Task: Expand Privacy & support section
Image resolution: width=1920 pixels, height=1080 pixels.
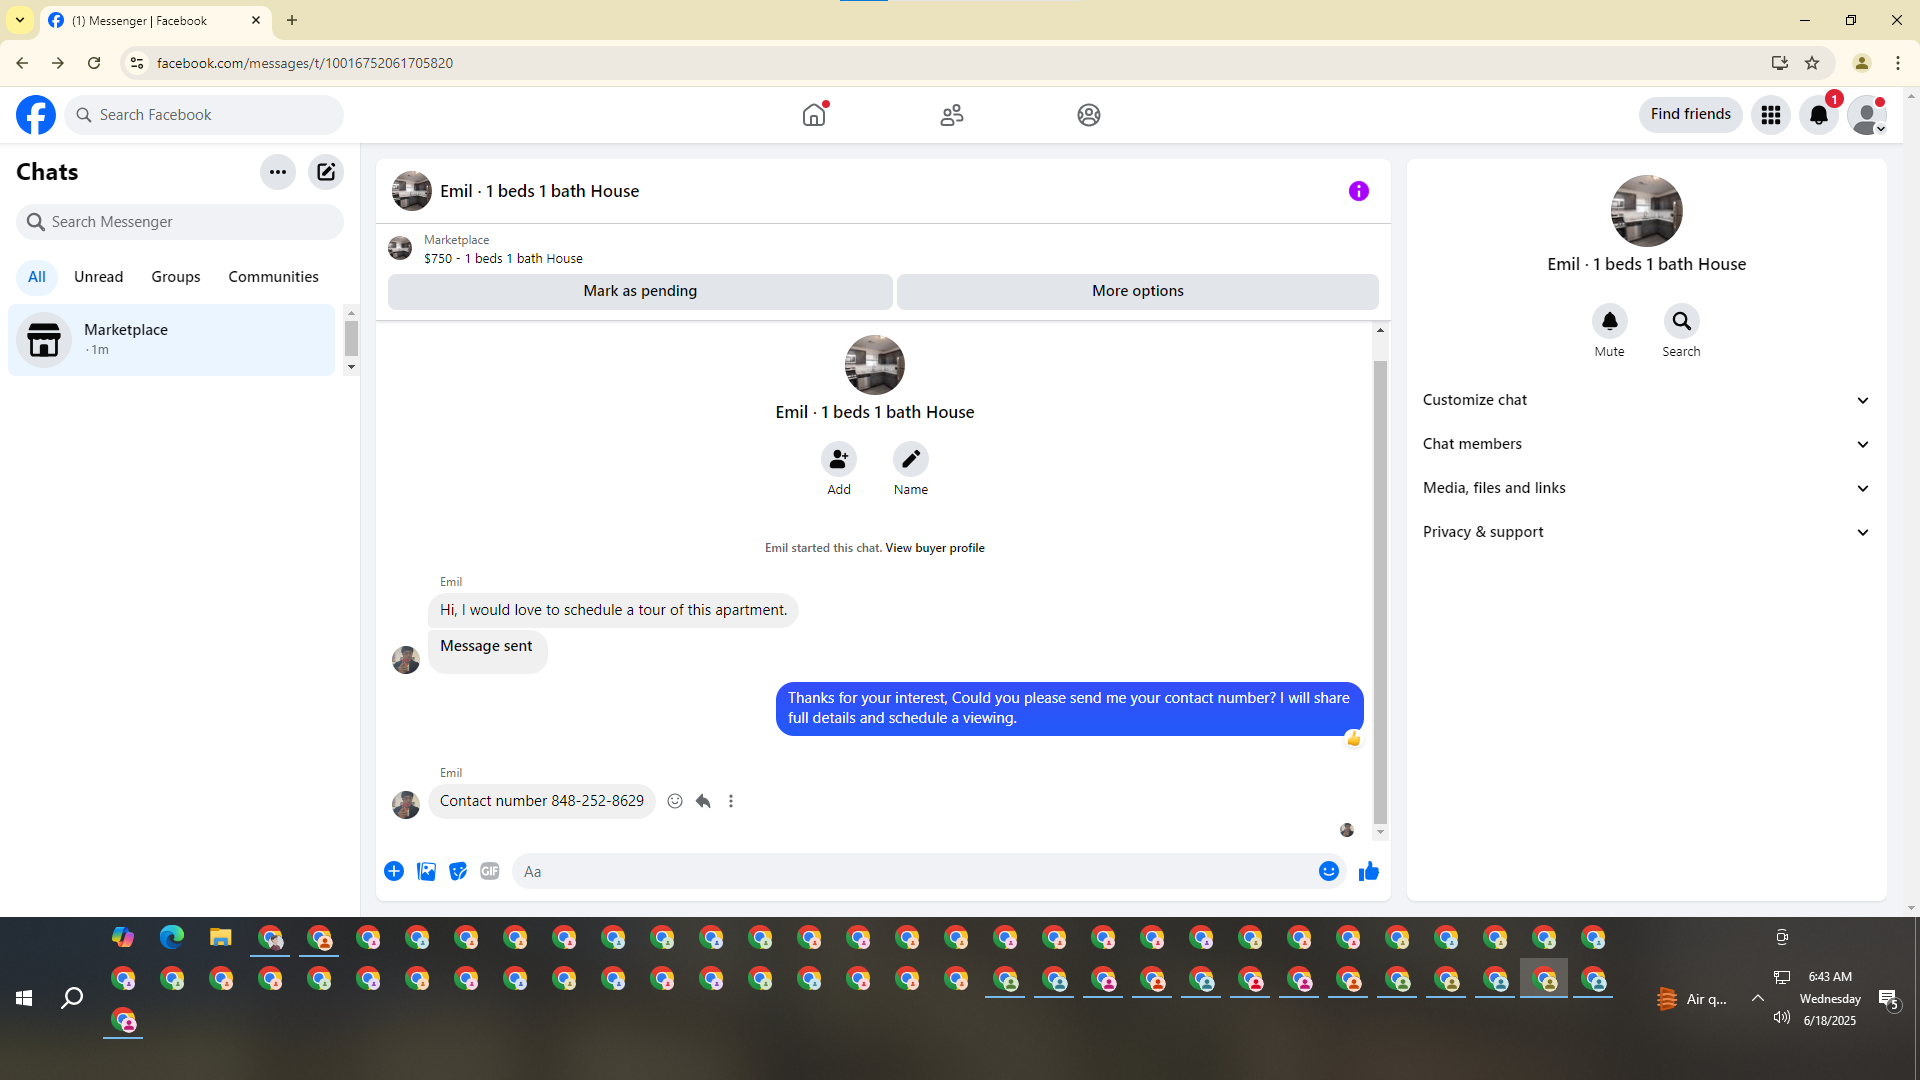Action: pyautogui.click(x=1647, y=532)
